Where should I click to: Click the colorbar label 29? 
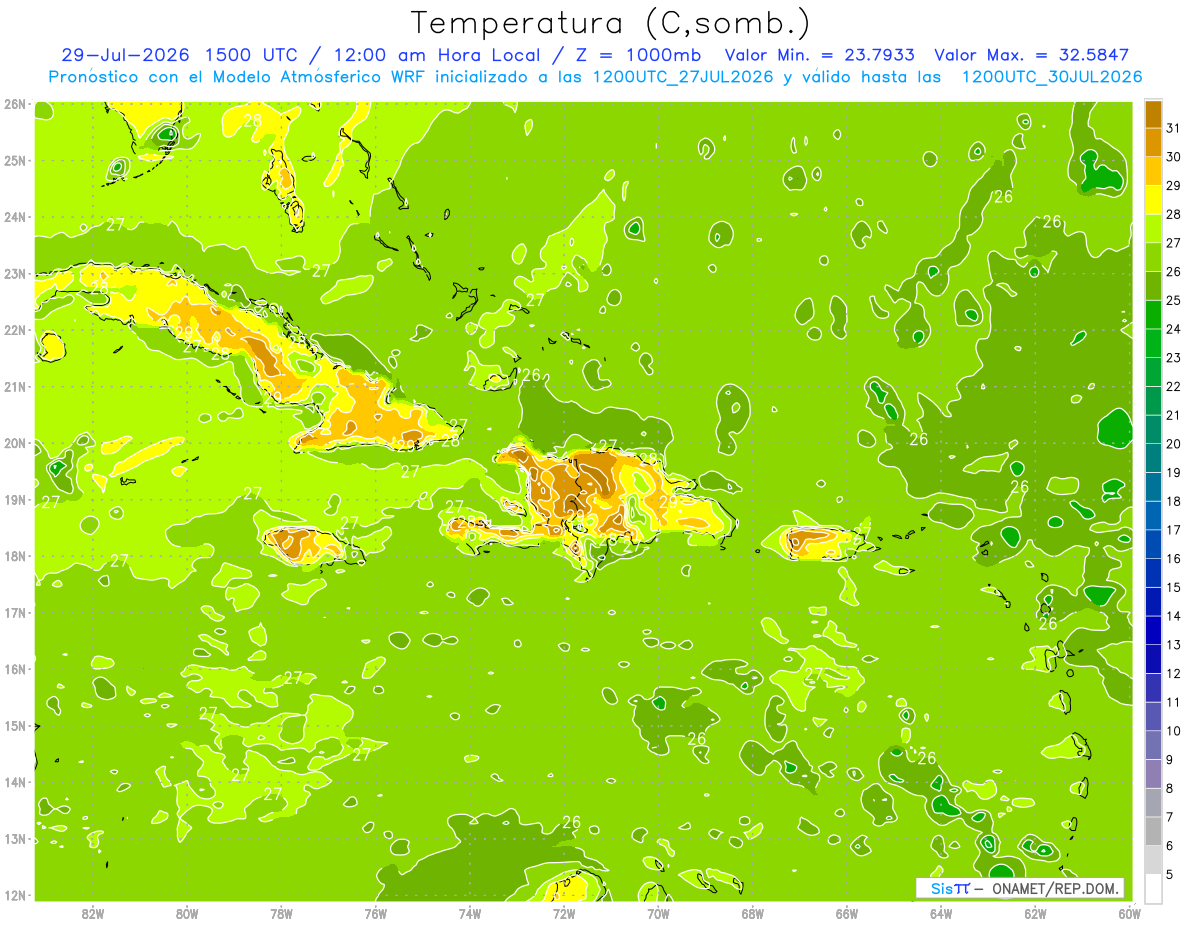(x=1174, y=185)
